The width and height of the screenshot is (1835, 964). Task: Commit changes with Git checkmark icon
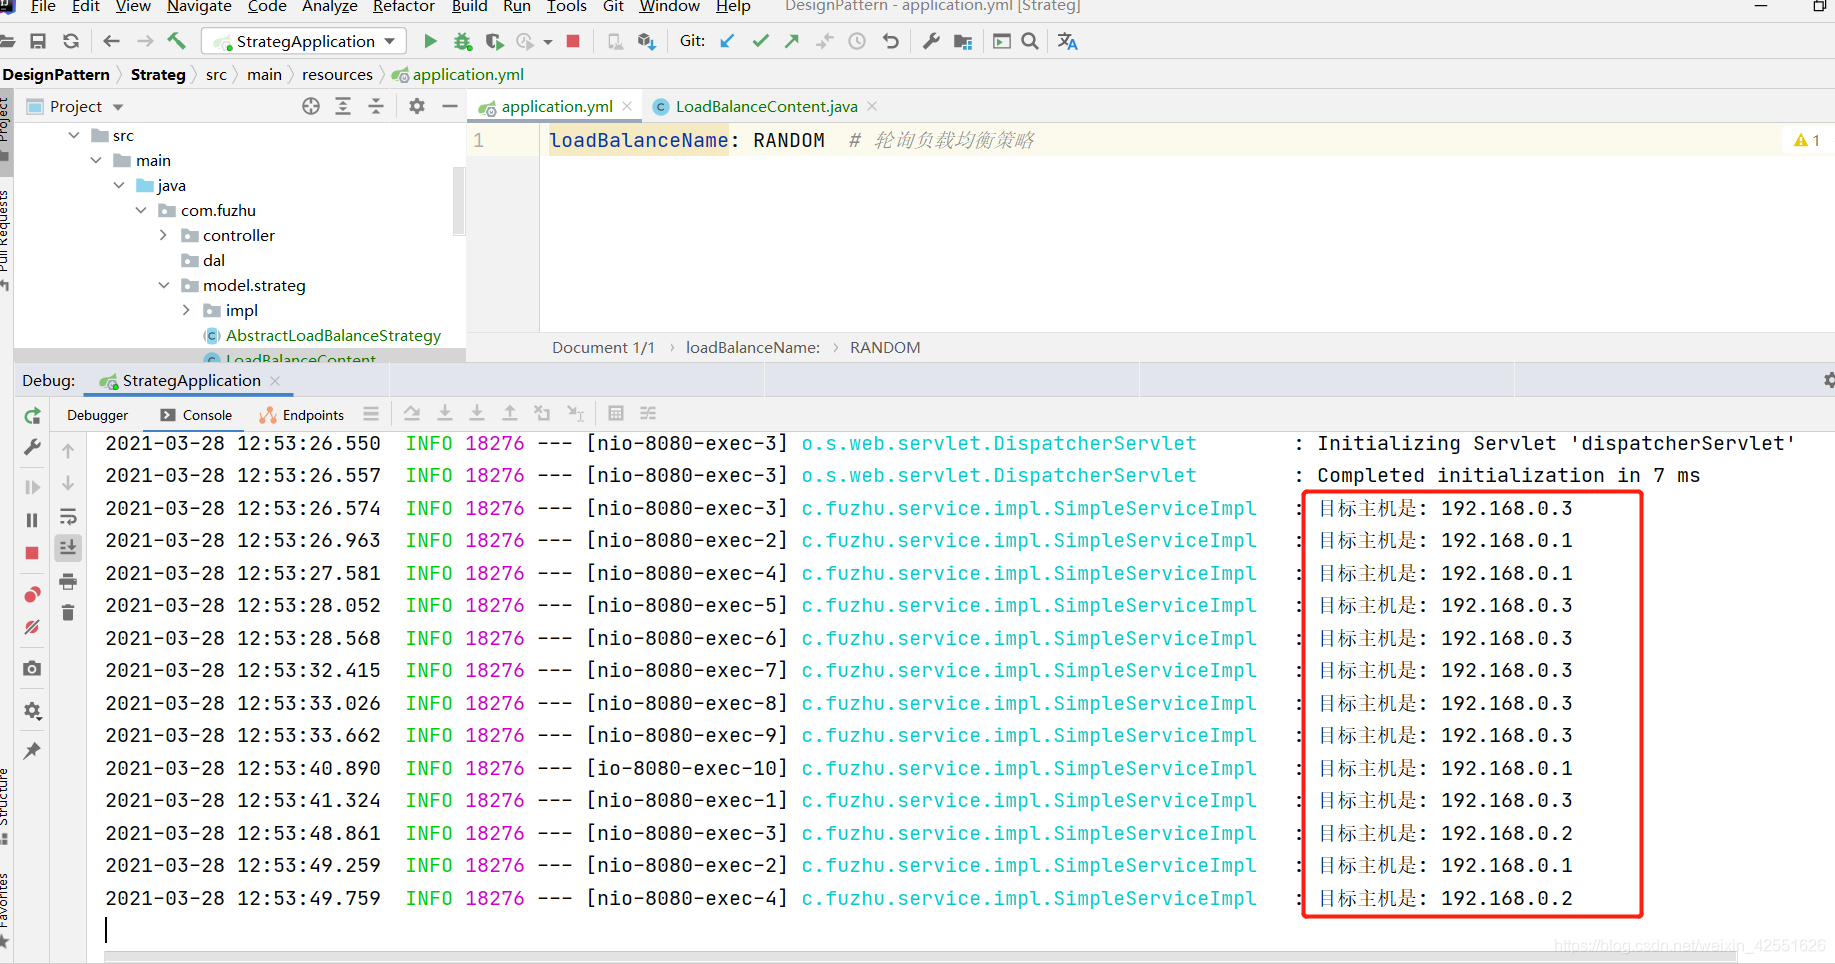point(760,41)
